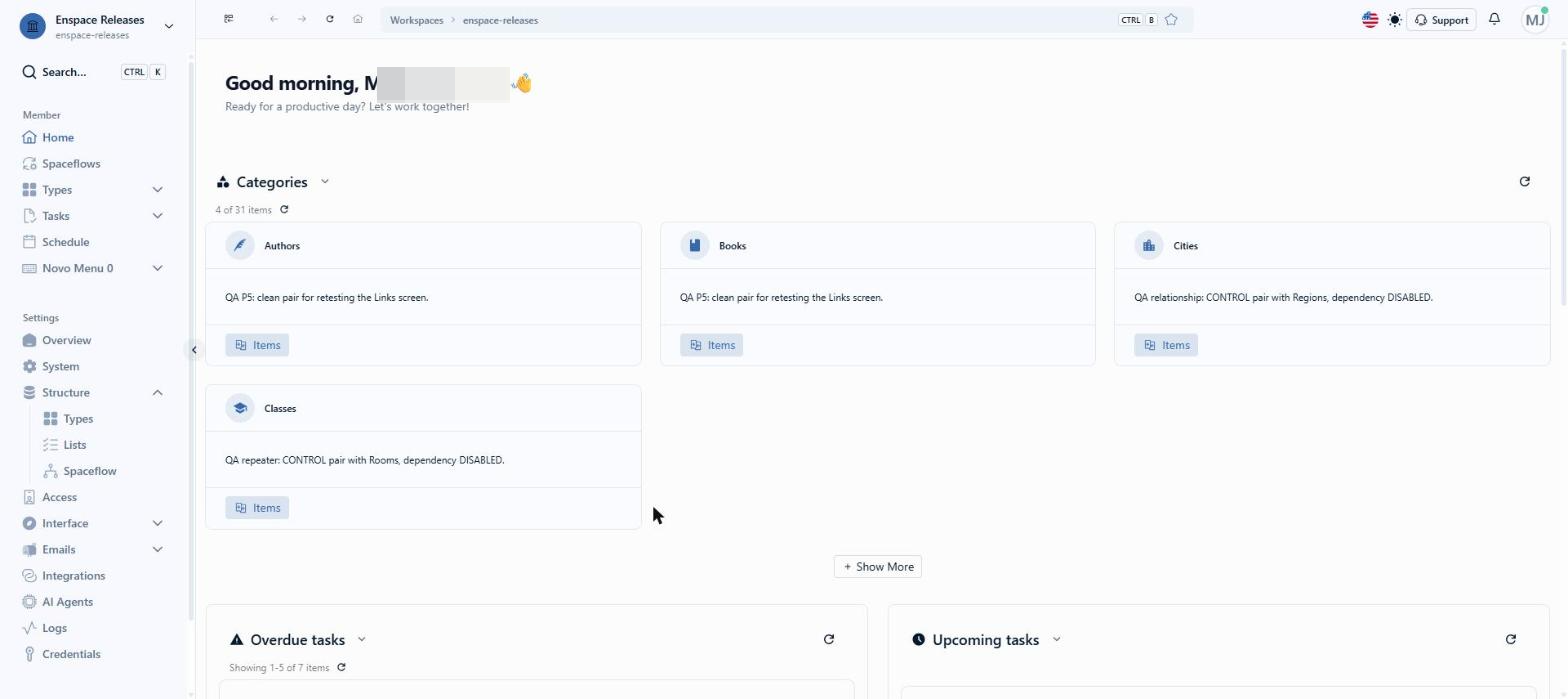Open Items of Authors category
Image resolution: width=1568 pixels, height=699 pixels.
click(x=257, y=345)
